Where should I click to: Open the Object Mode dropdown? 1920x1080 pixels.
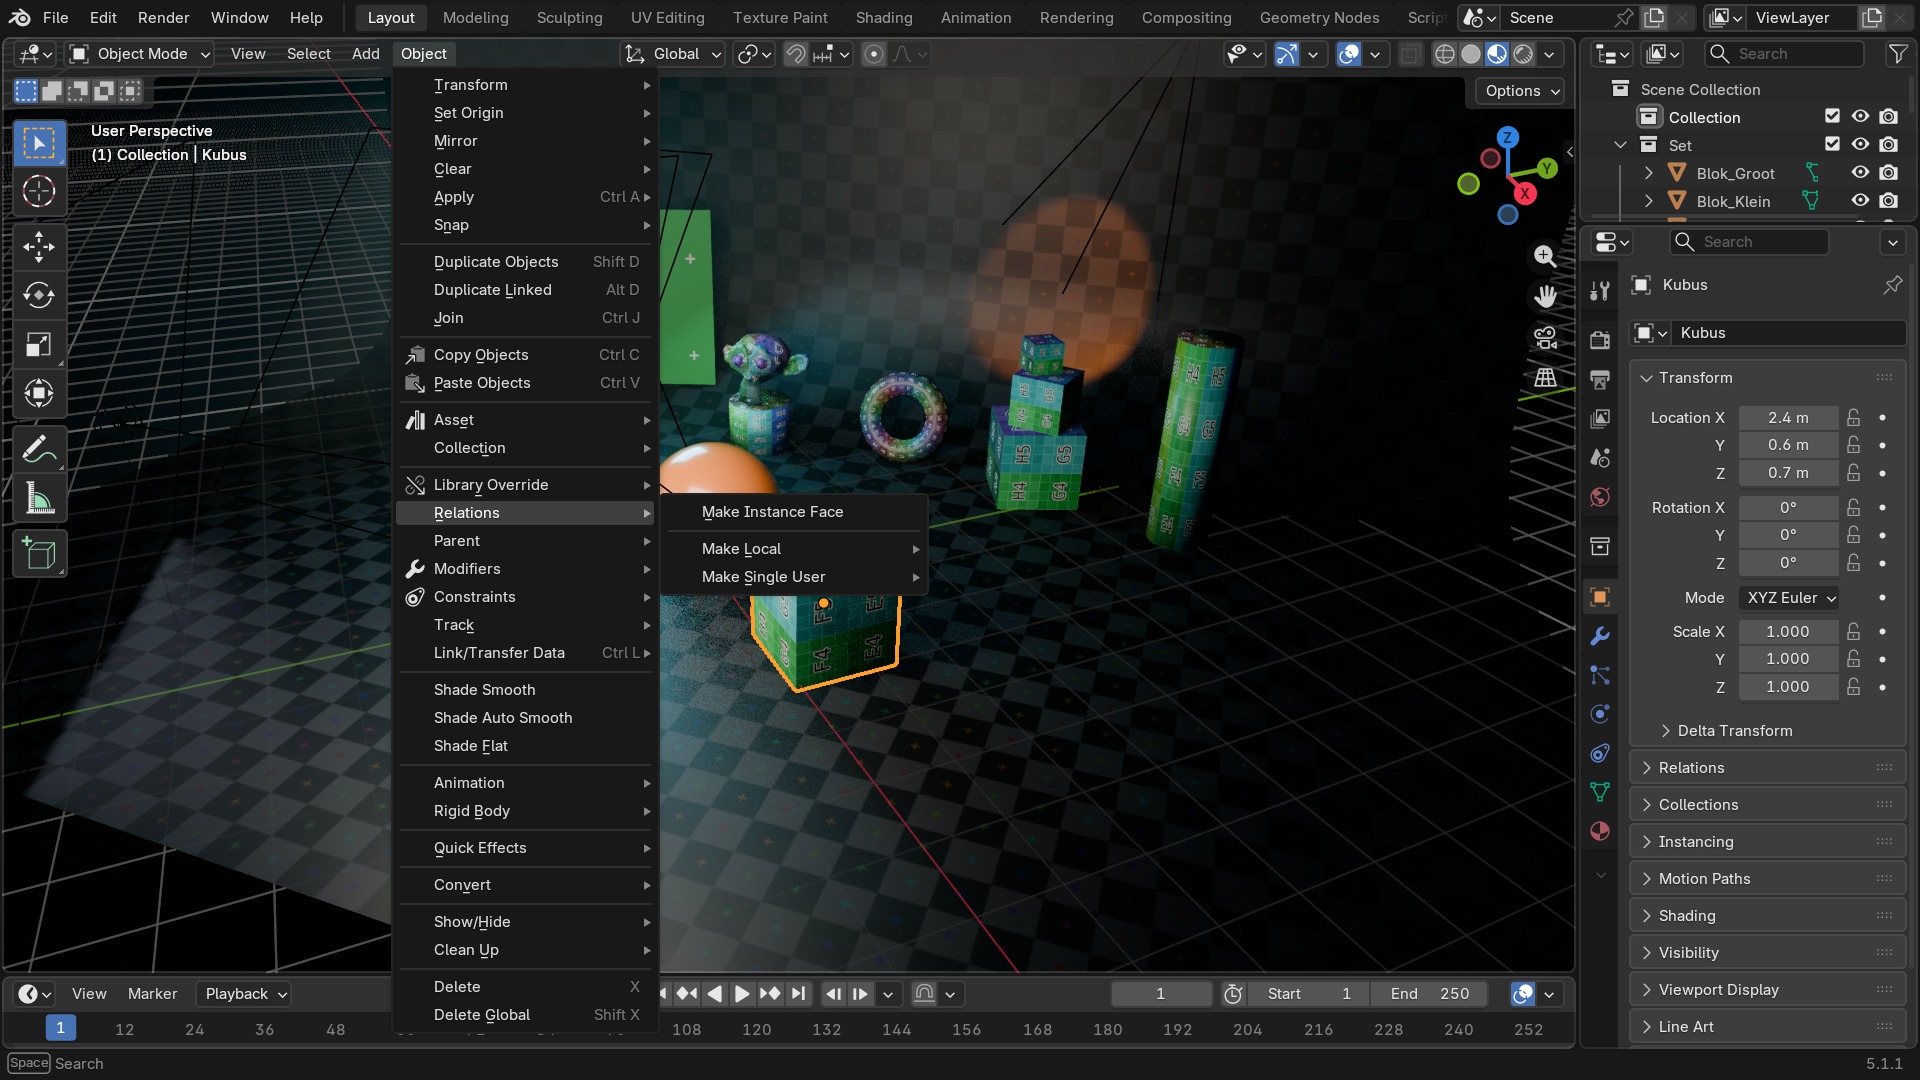(139, 54)
